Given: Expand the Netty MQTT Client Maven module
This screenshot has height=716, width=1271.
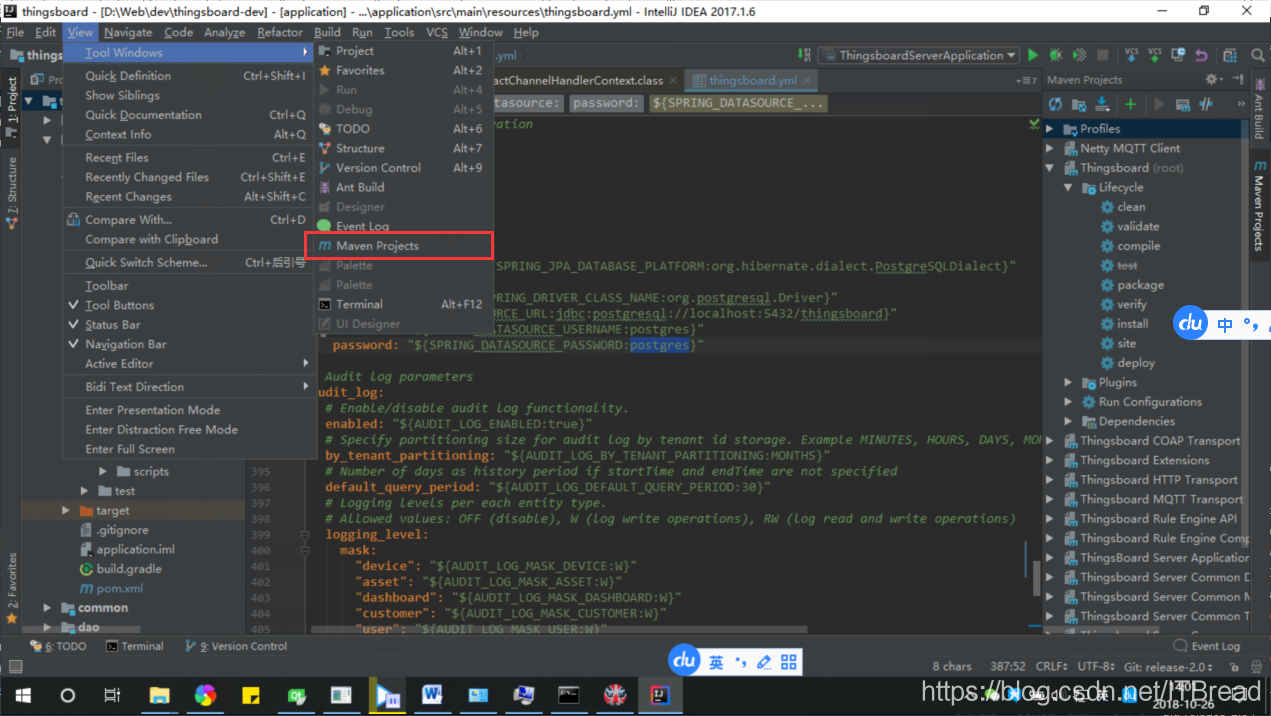Looking at the screenshot, I should (1050, 148).
